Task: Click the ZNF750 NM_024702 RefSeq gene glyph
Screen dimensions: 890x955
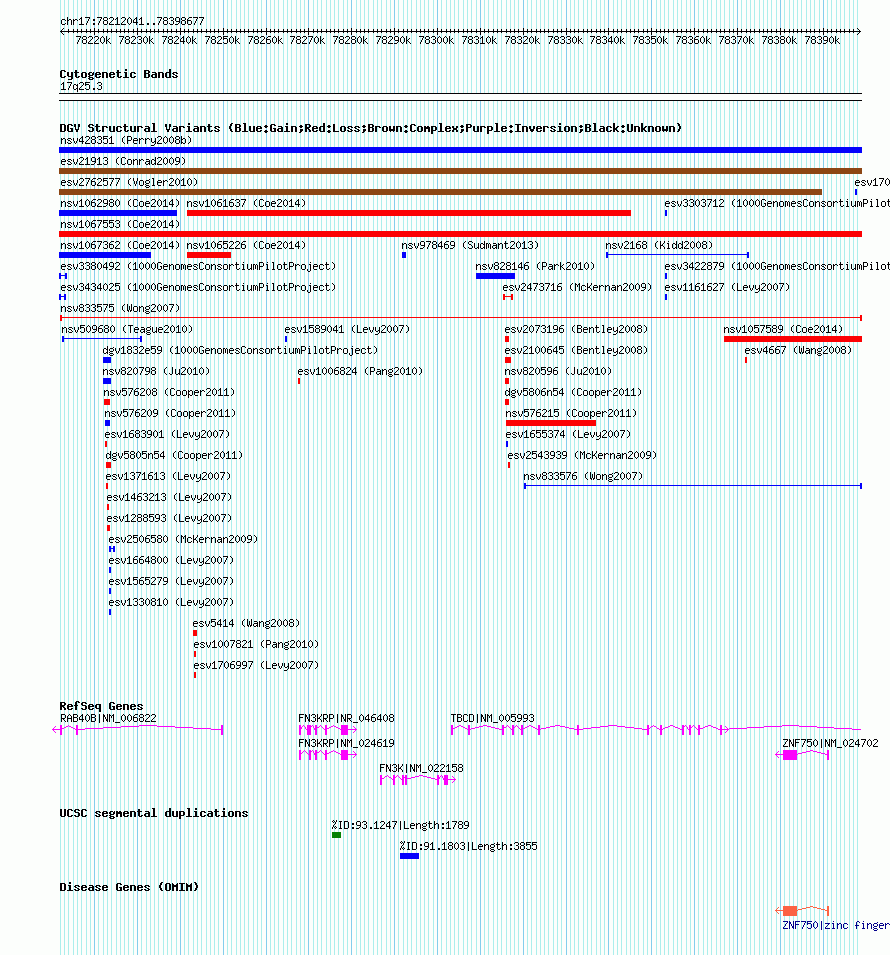Action: [802, 755]
